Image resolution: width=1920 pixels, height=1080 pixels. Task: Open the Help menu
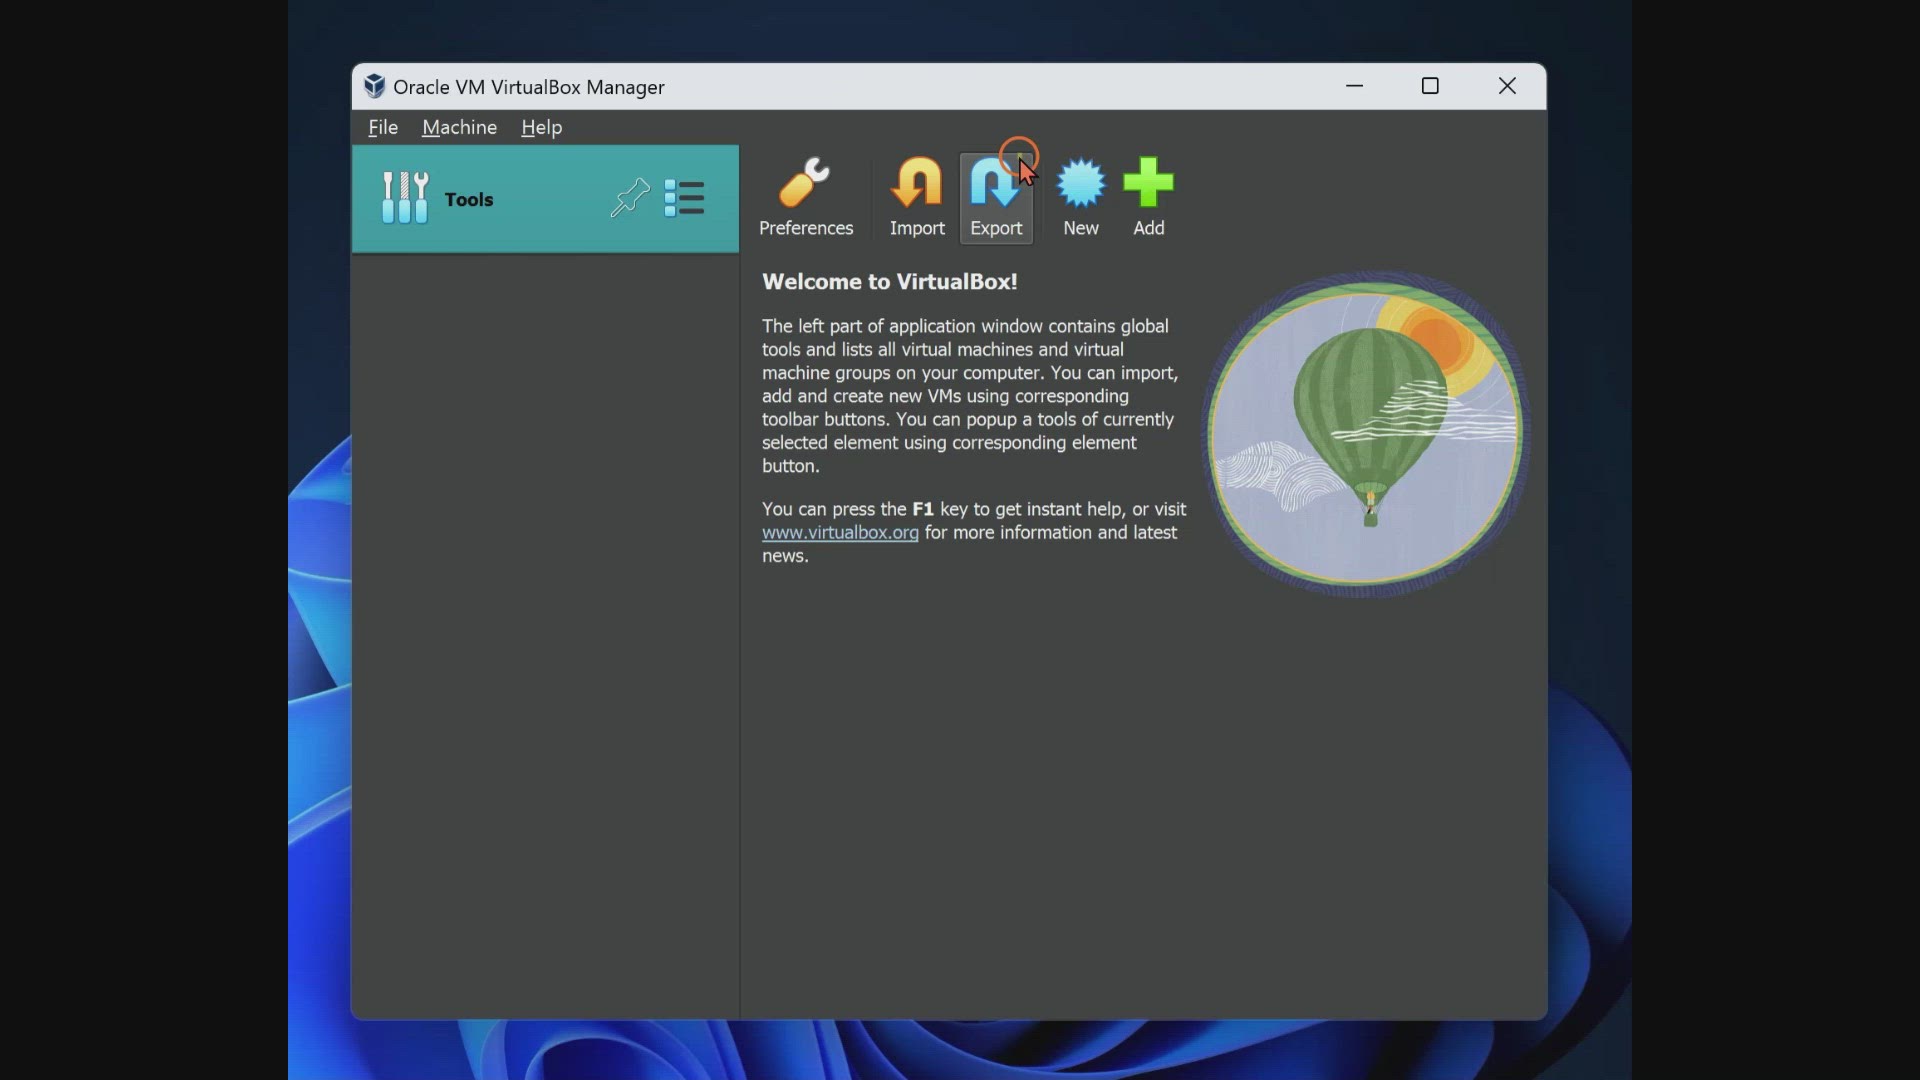(541, 127)
